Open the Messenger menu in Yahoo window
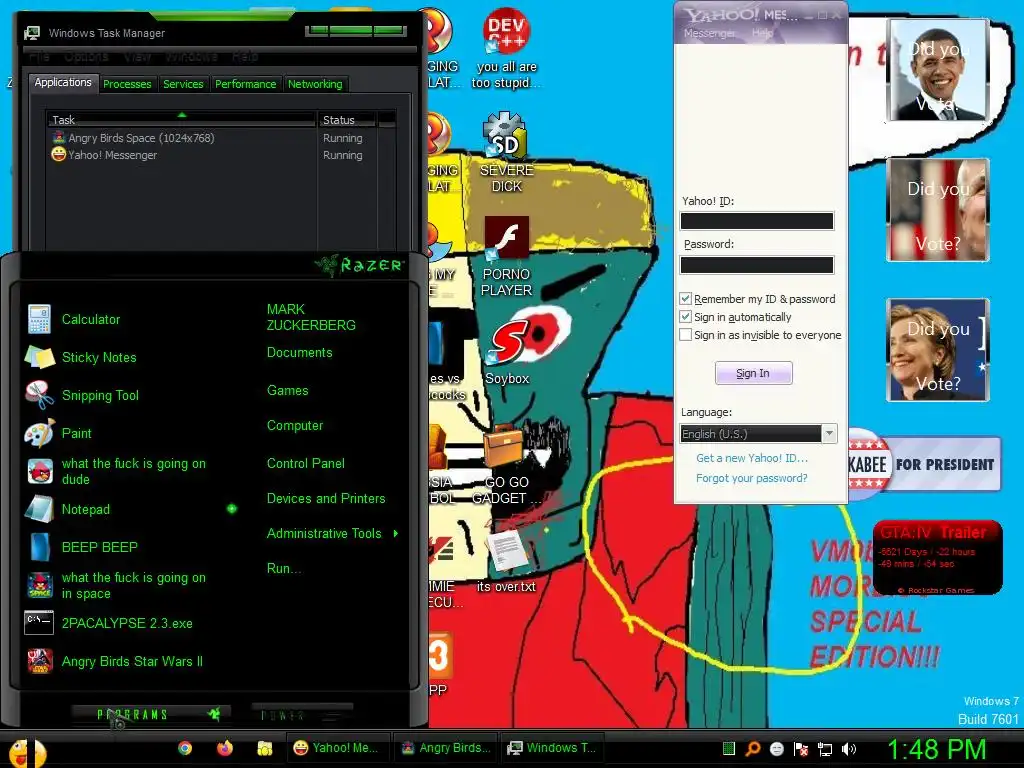1024x768 pixels. pyautogui.click(x=709, y=33)
